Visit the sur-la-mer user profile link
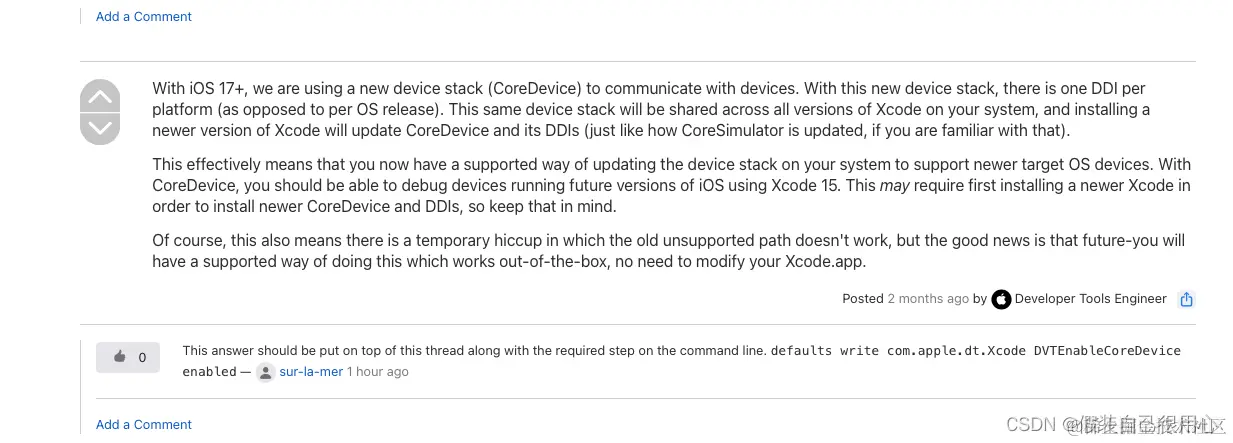 pos(310,371)
